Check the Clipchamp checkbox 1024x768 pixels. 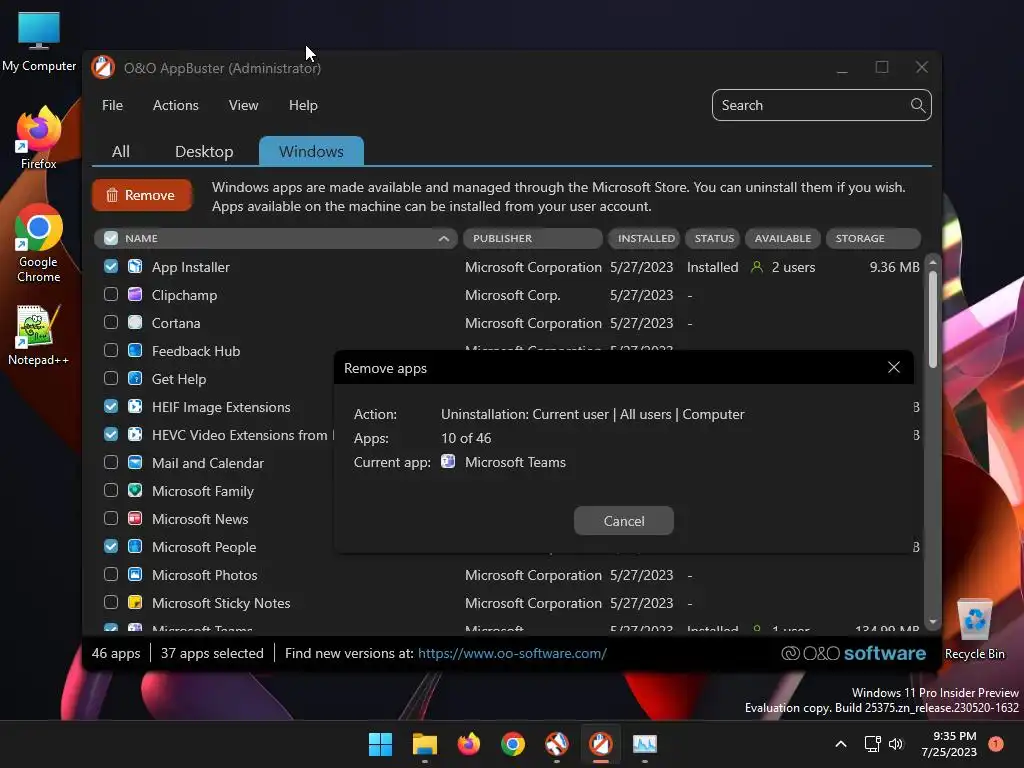[x=111, y=295]
